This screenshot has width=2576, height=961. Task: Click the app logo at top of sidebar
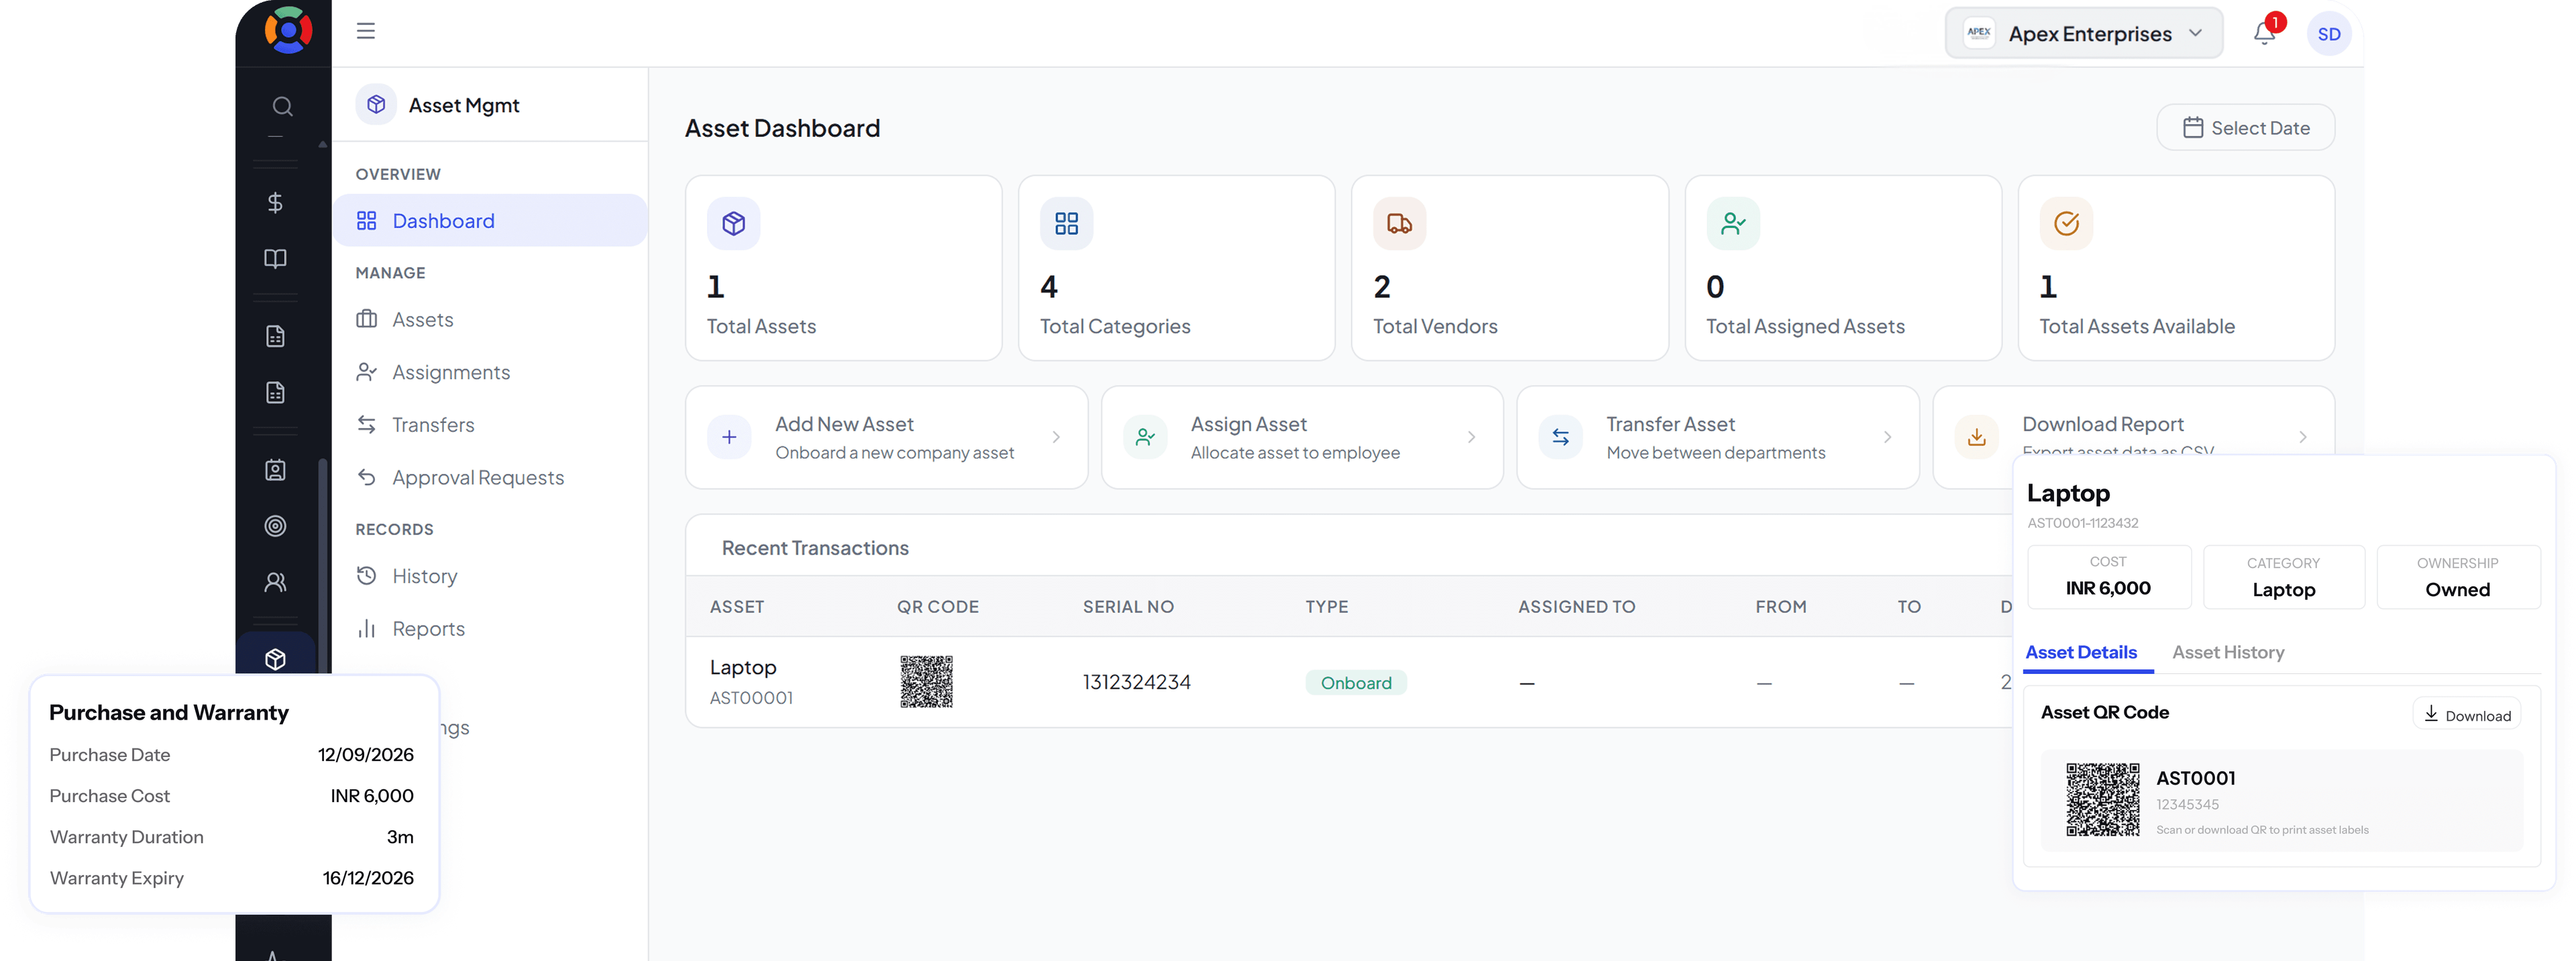[288, 30]
